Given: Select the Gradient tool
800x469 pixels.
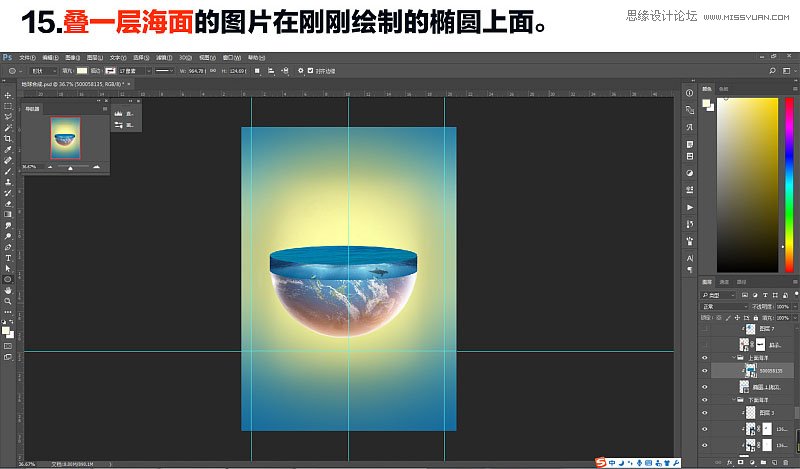Looking at the screenshot, I should click(x=8, y=214).
